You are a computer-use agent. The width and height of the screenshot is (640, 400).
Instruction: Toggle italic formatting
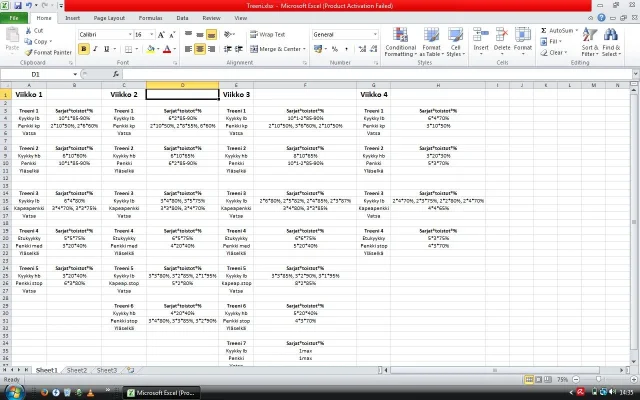click(97, 49)
